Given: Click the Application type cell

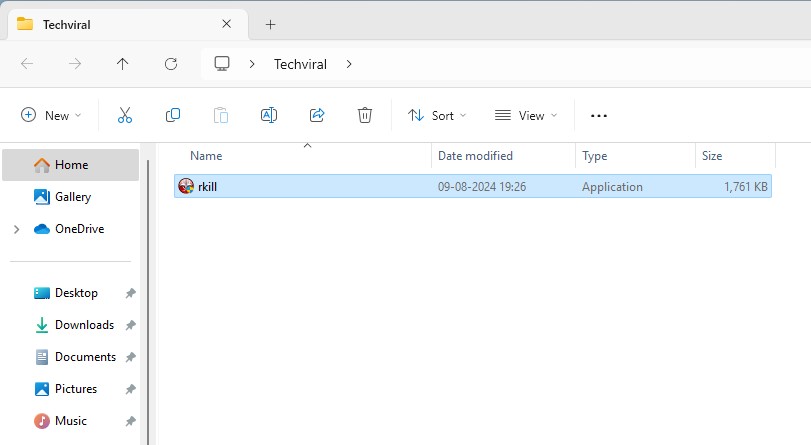Looking at the screenshot, I should tap(612, 187).
